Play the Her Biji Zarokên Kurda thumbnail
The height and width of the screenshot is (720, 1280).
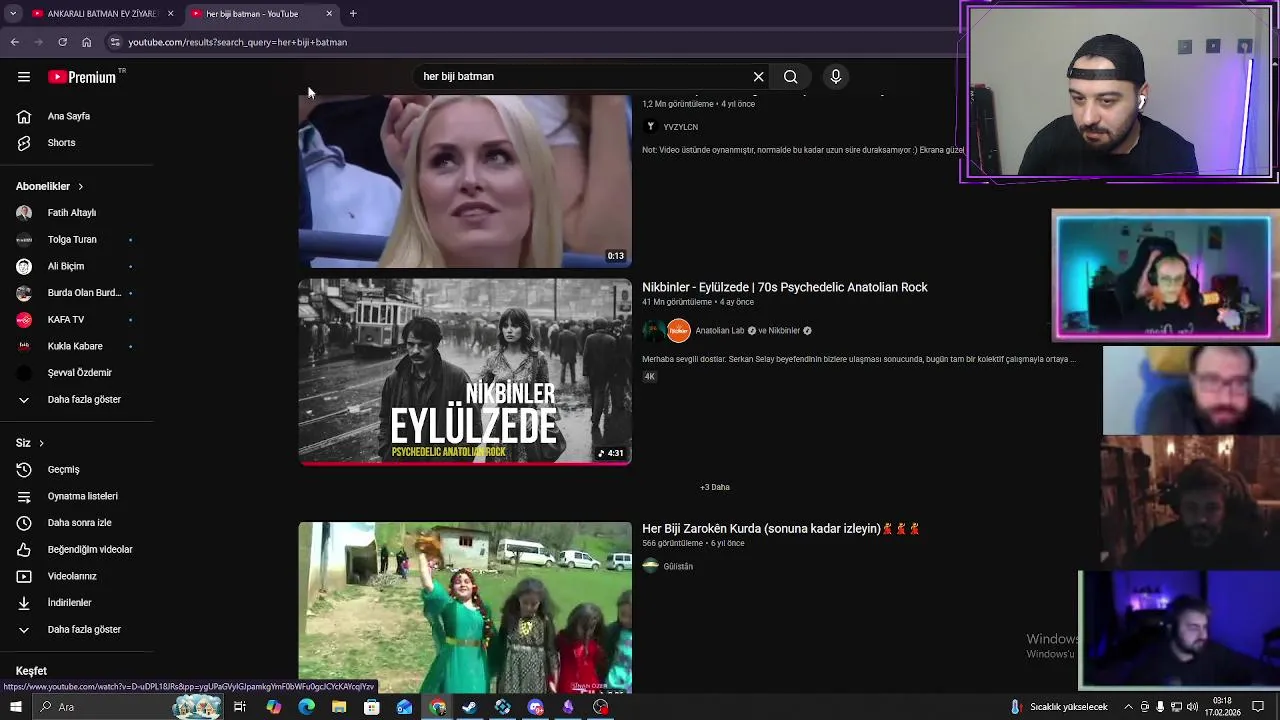click(x=465, y=607)
